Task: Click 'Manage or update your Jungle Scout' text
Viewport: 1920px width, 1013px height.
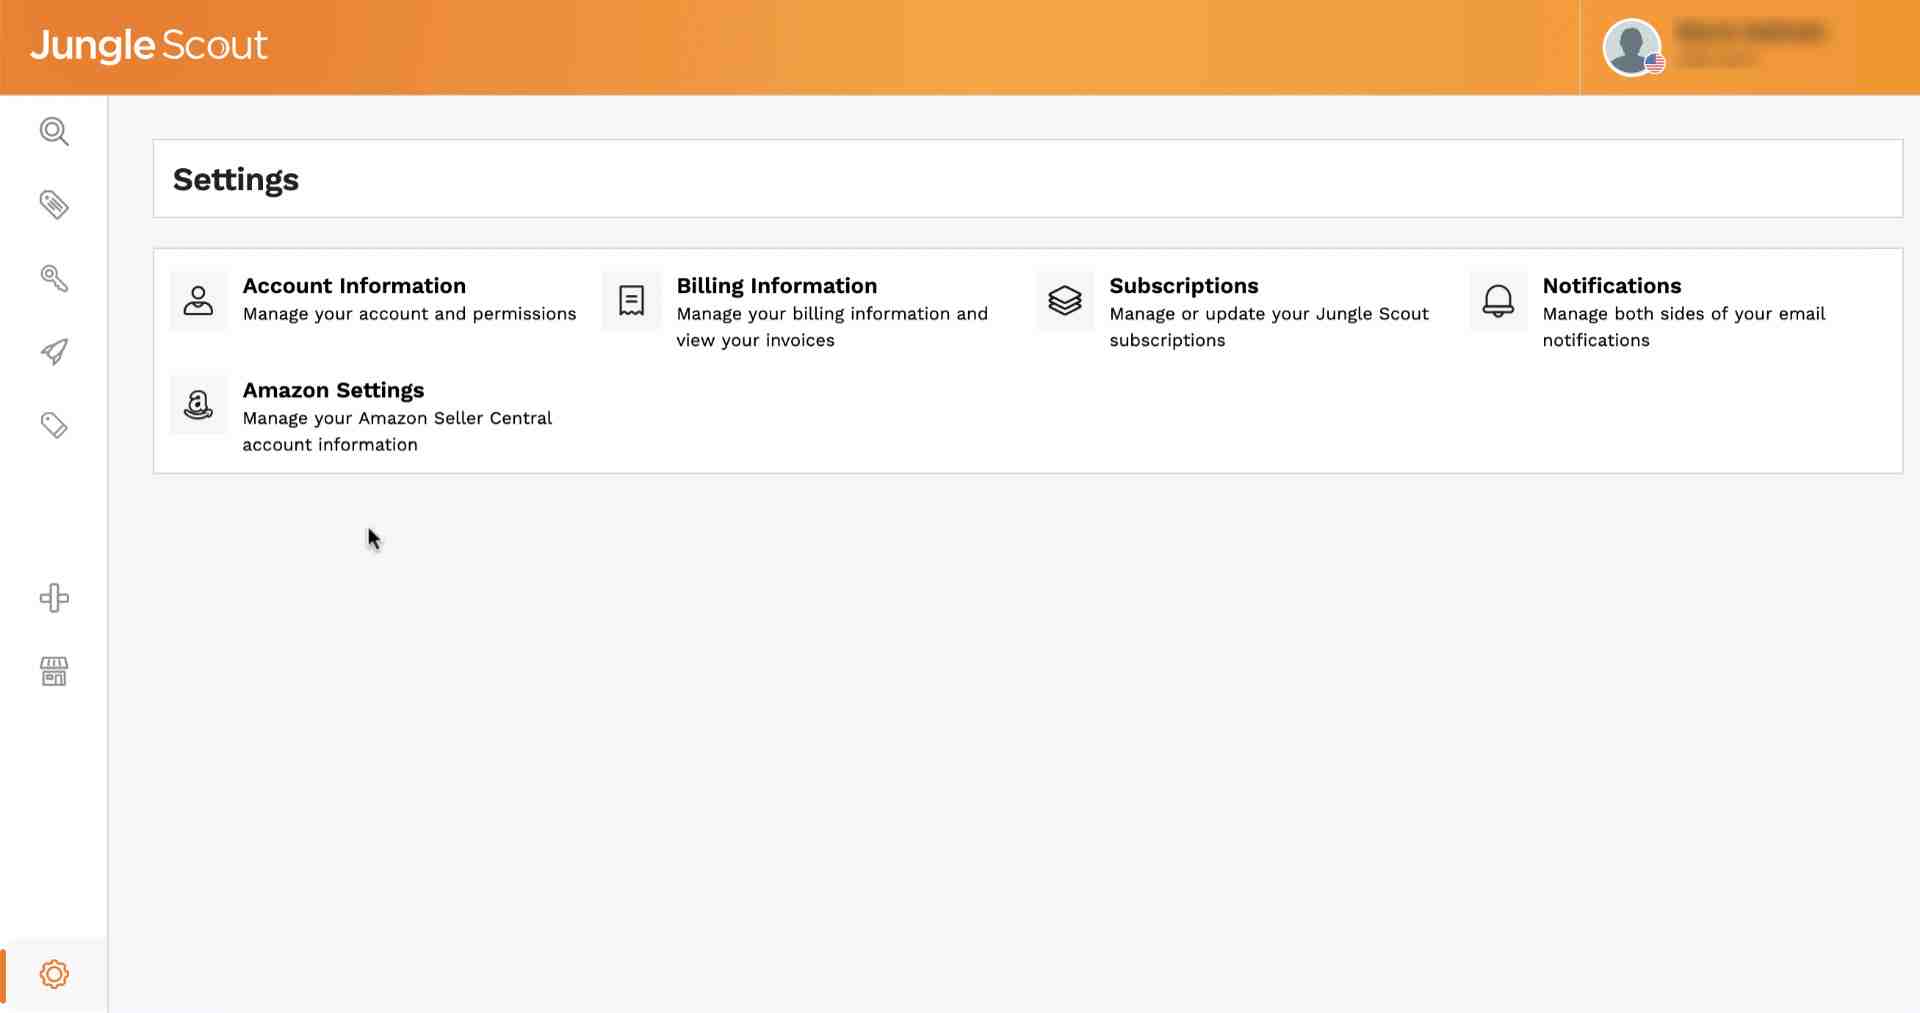Action: pyautogui.click(x=1269, y=314)
